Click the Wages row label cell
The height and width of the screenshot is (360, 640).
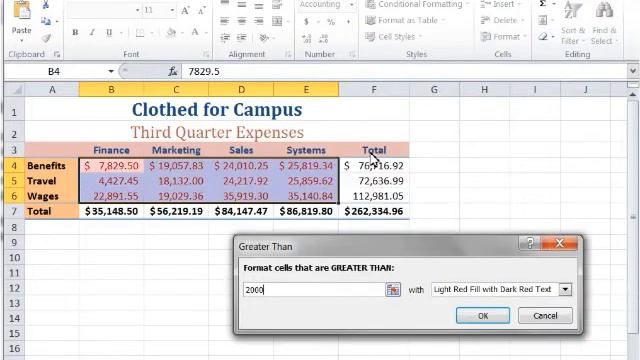click(x=52, y=196)
